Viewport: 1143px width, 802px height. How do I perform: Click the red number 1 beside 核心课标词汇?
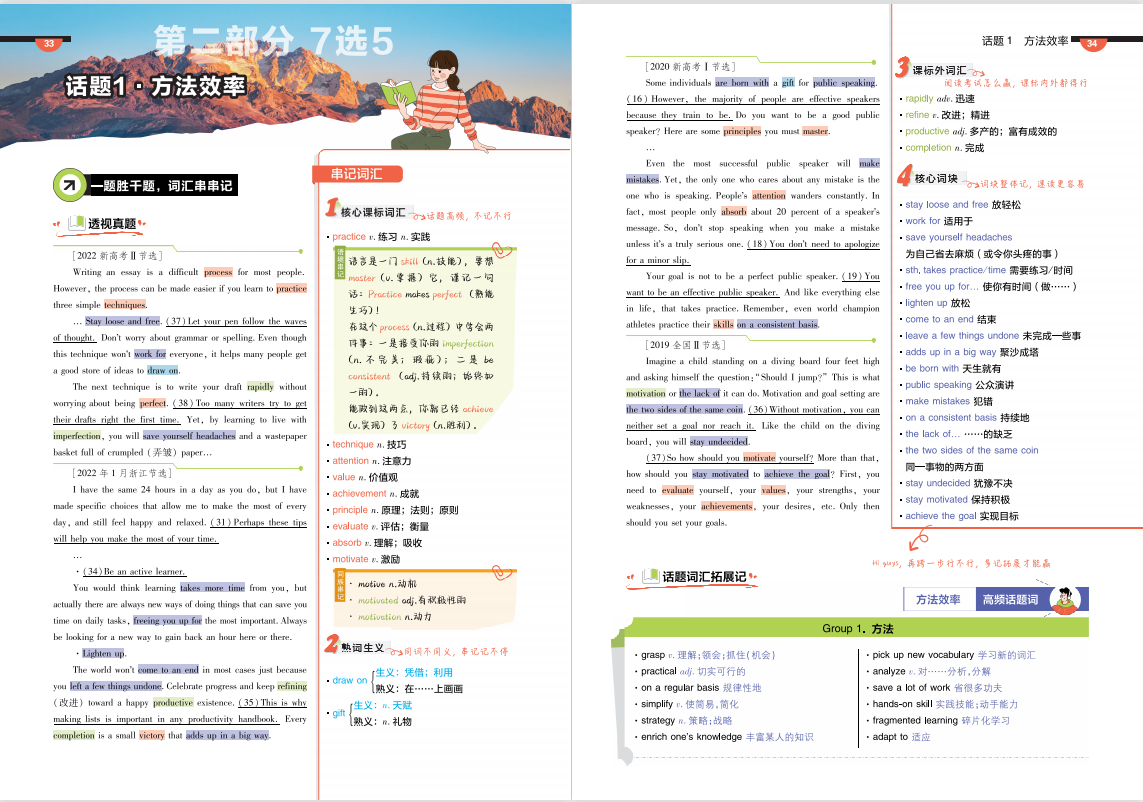pyautogui.click(x=332, y=208)
